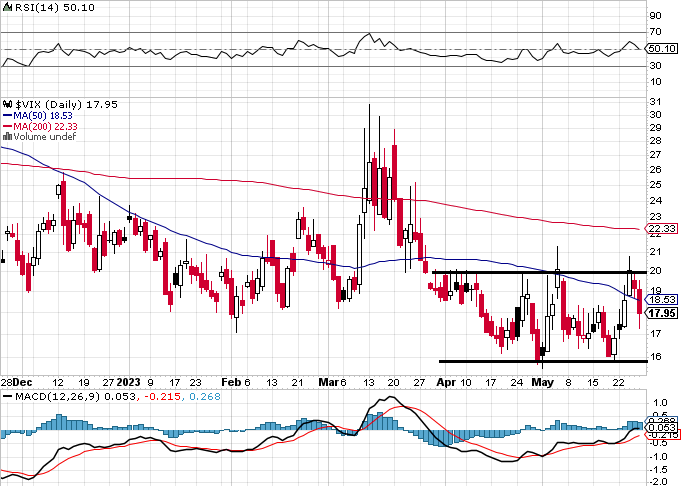Screen dimensions: 686x486
Task: Click the 0.053 MACD value tag
Action: [x=662, y=427]
